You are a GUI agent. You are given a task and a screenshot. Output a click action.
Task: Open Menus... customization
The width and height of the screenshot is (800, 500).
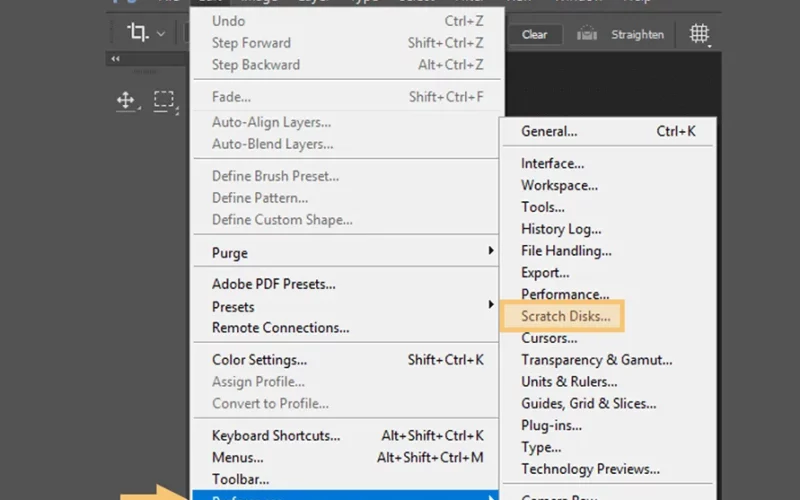coord(346,458)
